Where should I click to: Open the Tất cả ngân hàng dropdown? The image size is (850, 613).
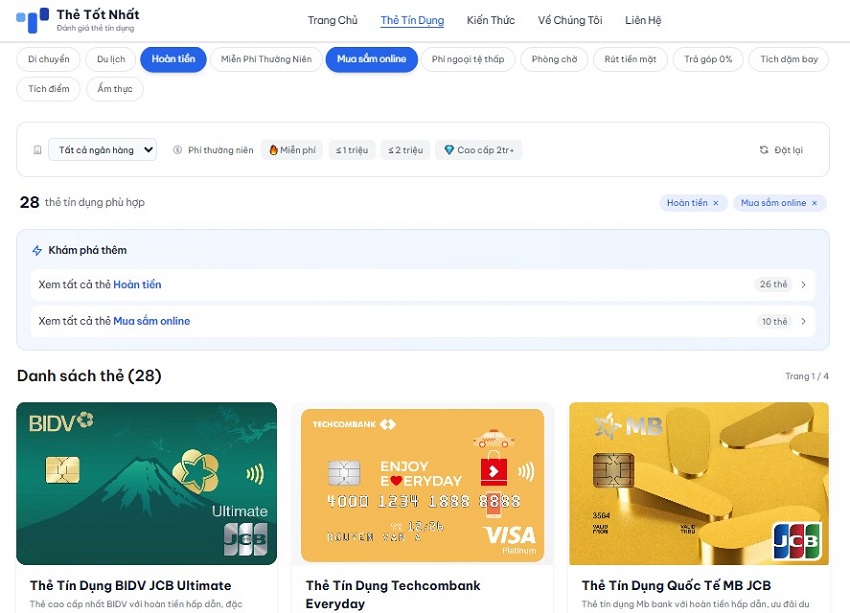pyautogui.click(x=102, y=148)
